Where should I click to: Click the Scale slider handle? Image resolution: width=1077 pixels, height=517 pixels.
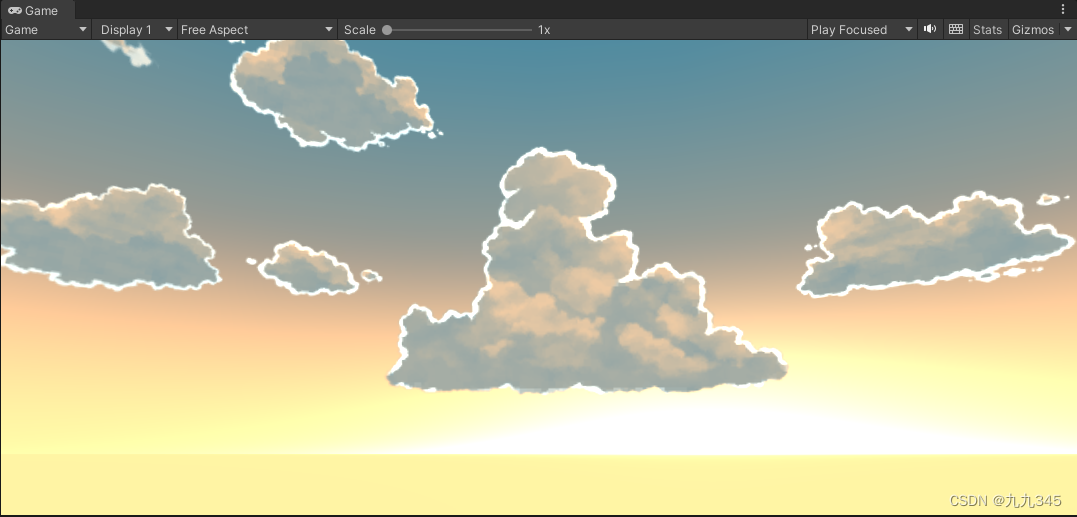[387, 30]
